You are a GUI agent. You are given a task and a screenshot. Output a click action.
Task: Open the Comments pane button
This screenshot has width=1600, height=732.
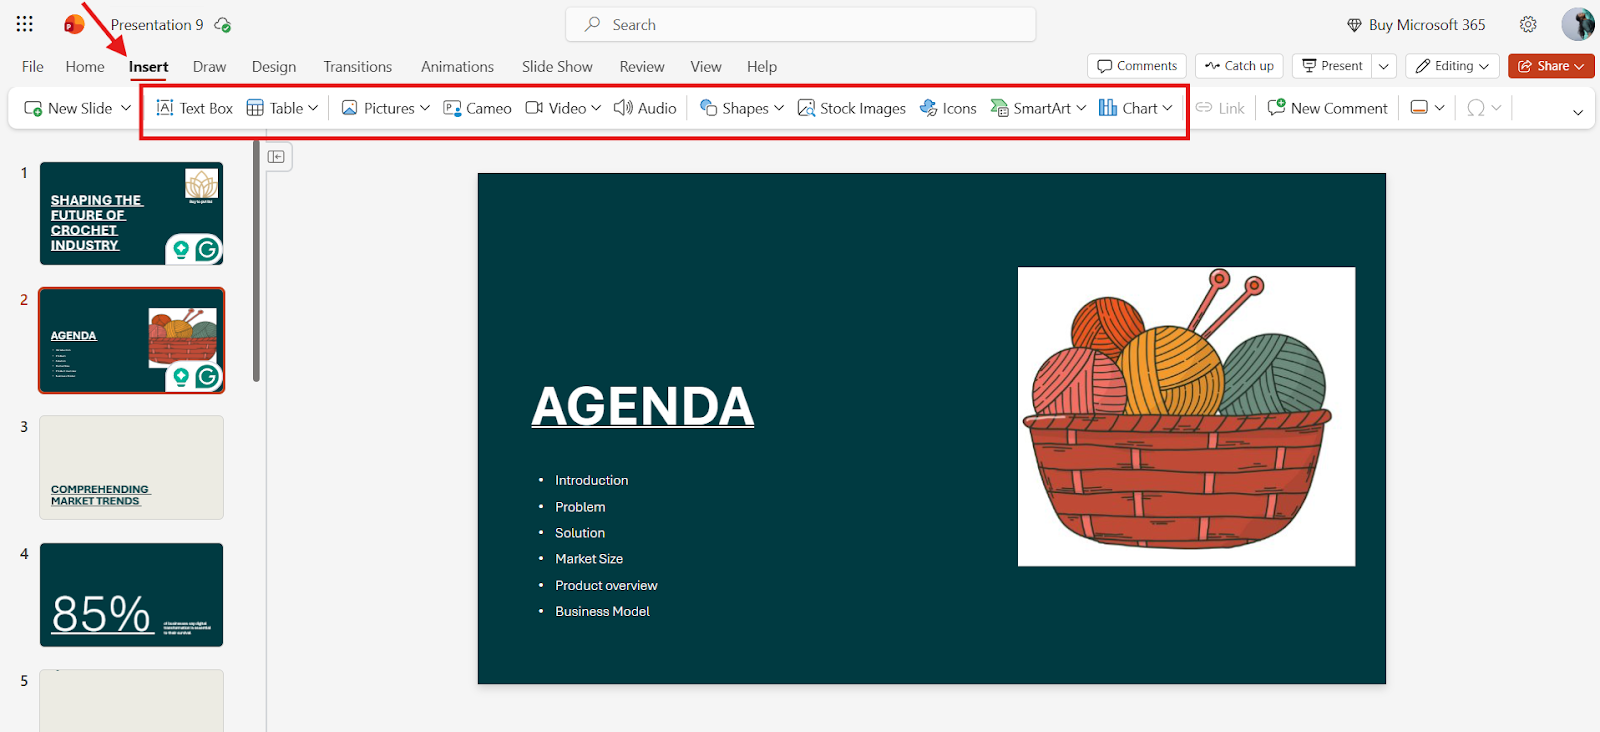point(1137,66)
